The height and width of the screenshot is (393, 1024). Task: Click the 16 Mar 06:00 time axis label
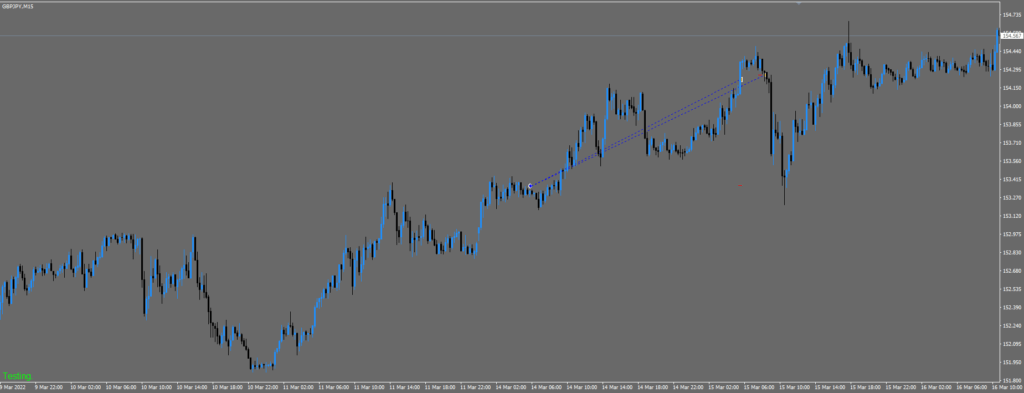[971, 388]
